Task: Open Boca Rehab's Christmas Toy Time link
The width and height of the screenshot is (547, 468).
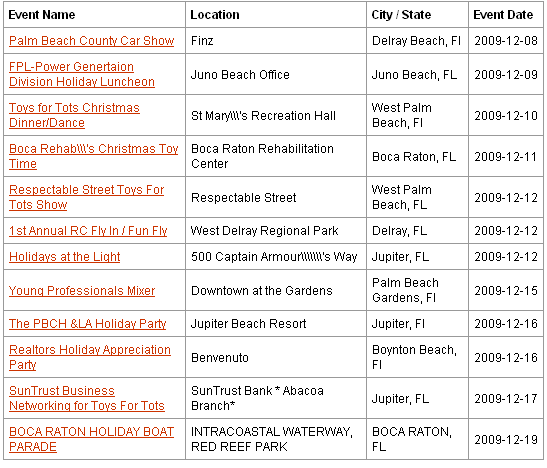Action: tap(93, 156)
